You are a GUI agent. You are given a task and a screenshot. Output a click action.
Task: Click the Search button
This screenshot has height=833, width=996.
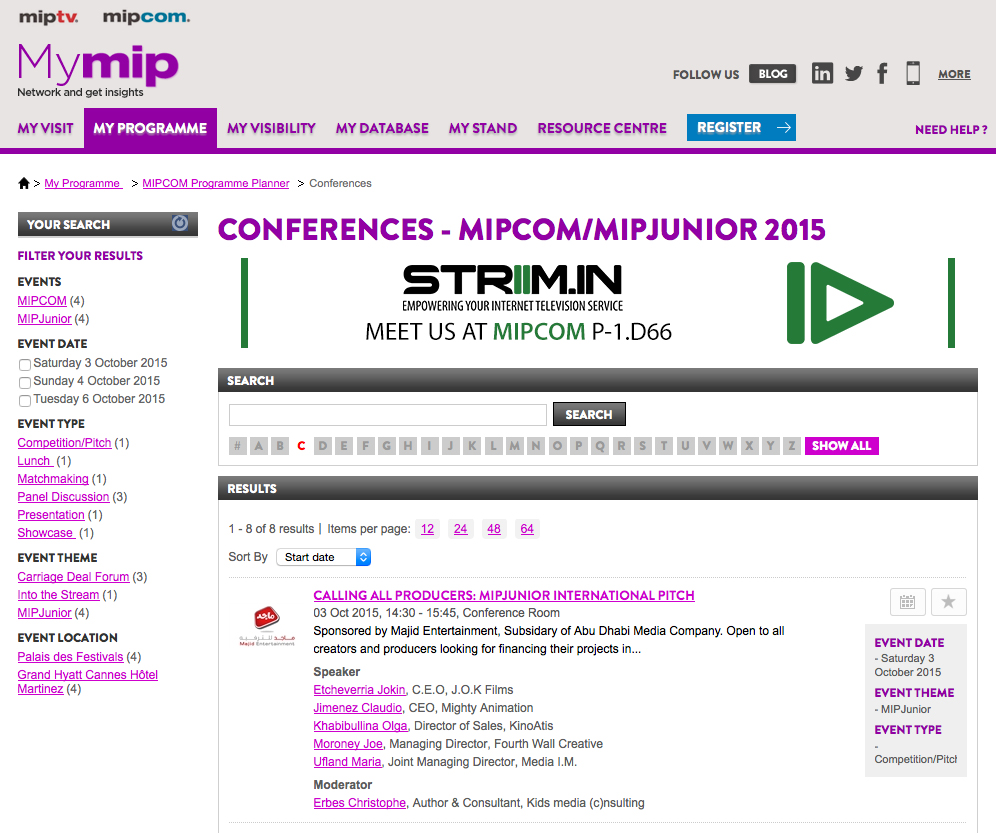click(x=589, y=414)
